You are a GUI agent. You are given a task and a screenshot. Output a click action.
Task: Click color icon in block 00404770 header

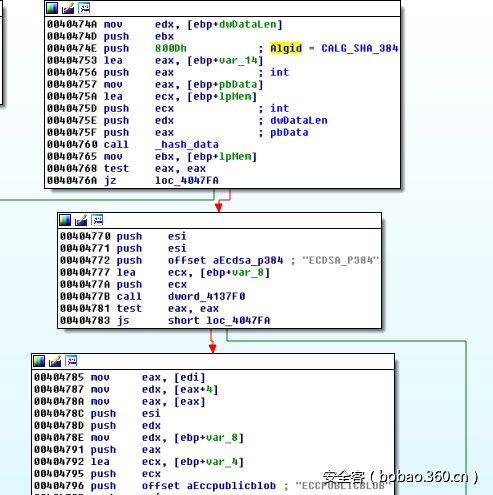coord(65,220)
